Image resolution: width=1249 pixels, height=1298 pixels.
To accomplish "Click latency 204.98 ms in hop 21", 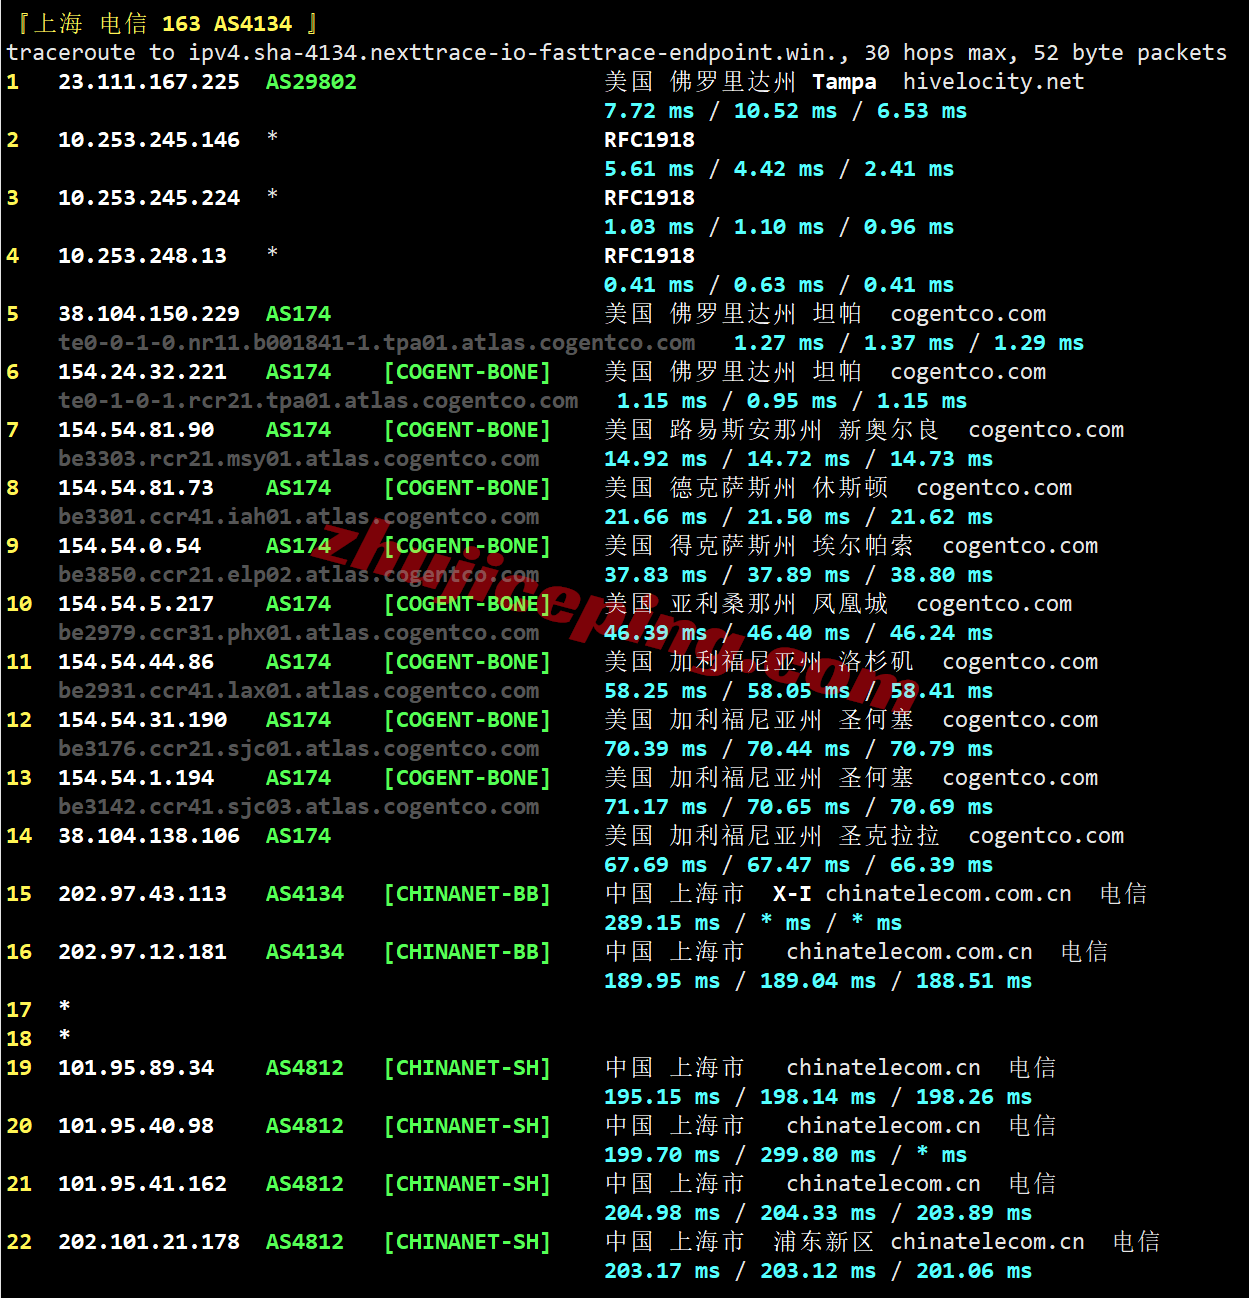I will pyautogui.click(x=662, y=1213).
